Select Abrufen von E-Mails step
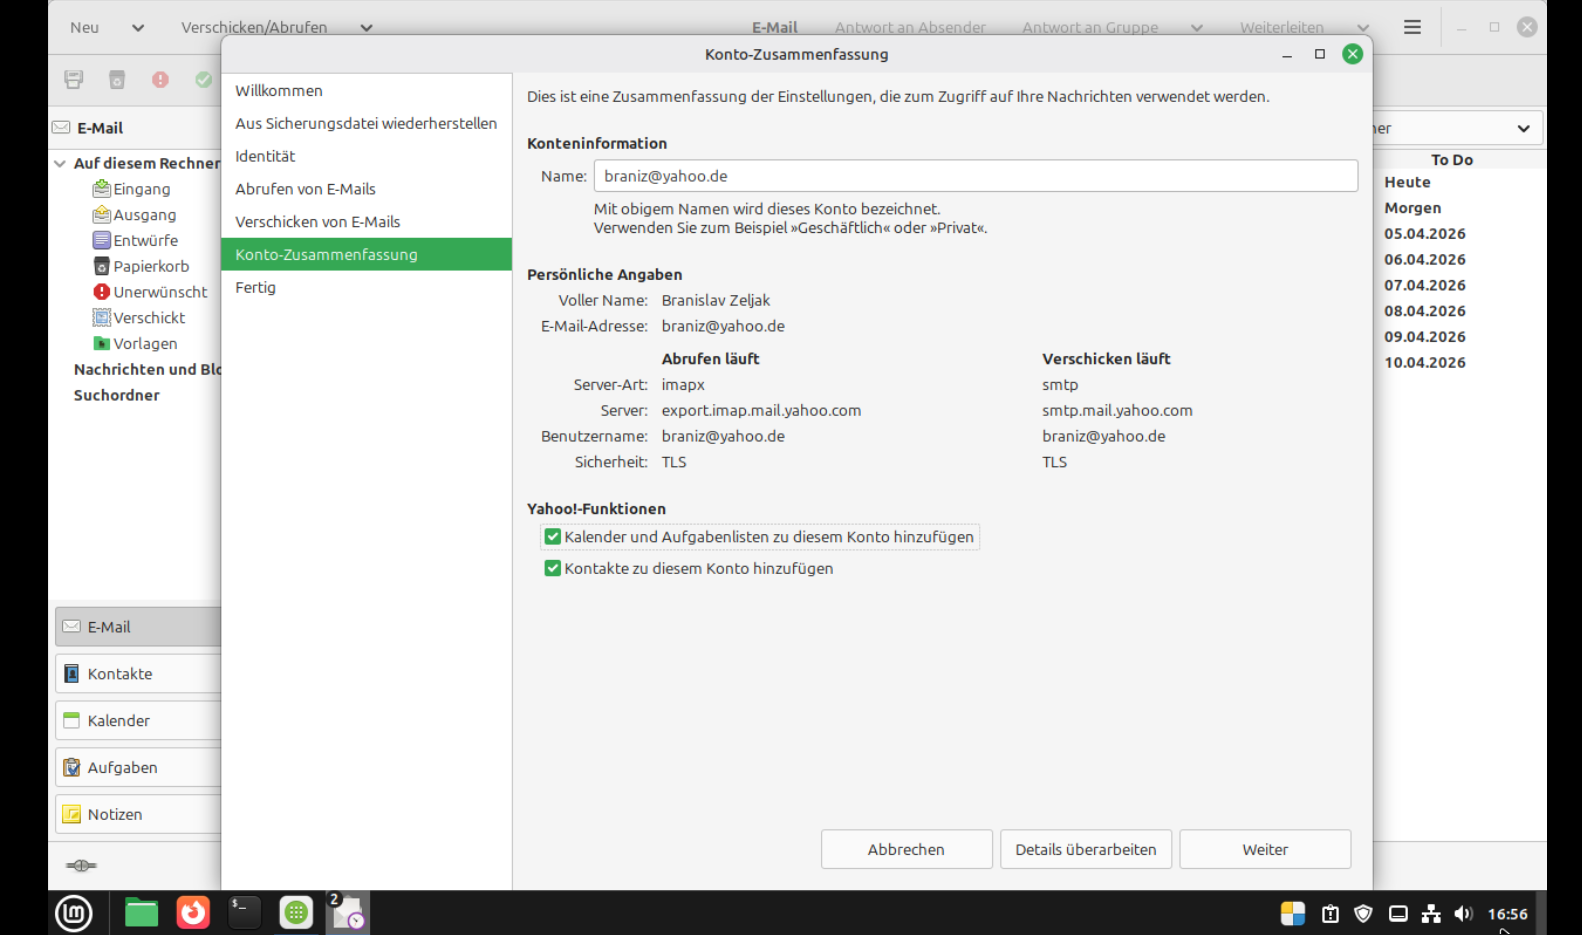Screen dimensions: 1582x935 tap(305, 189)
